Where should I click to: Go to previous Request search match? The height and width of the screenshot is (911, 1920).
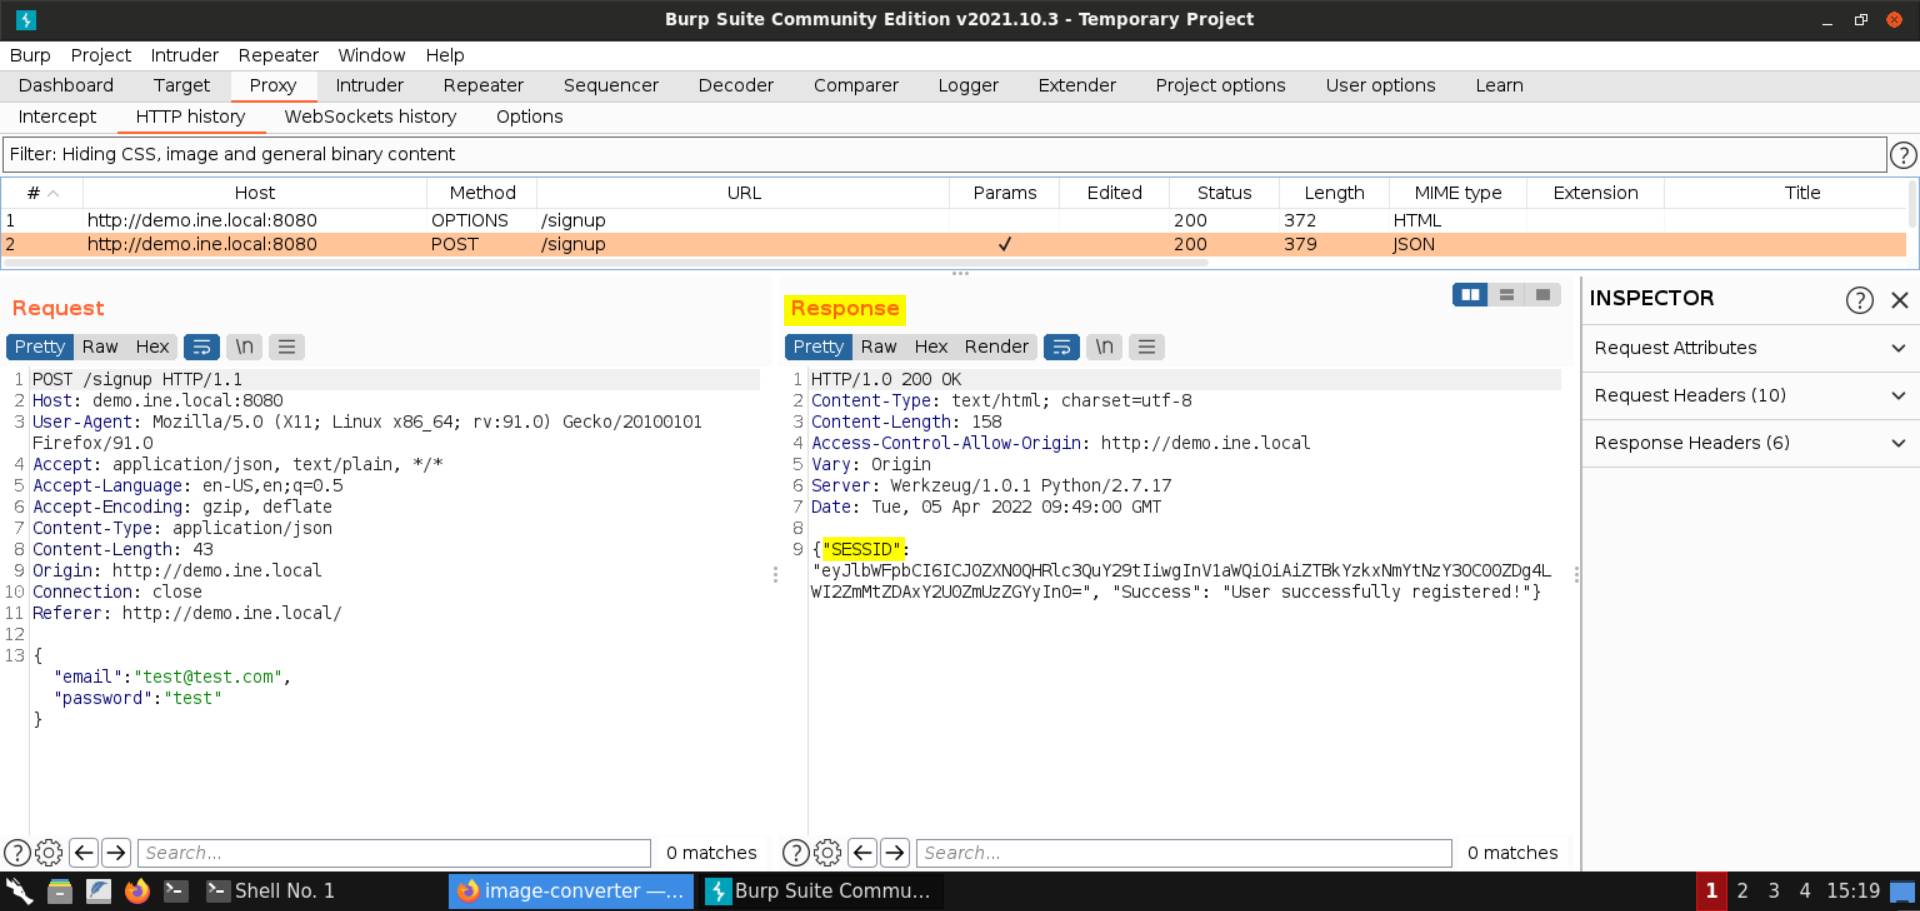click(x=84, y=853)
